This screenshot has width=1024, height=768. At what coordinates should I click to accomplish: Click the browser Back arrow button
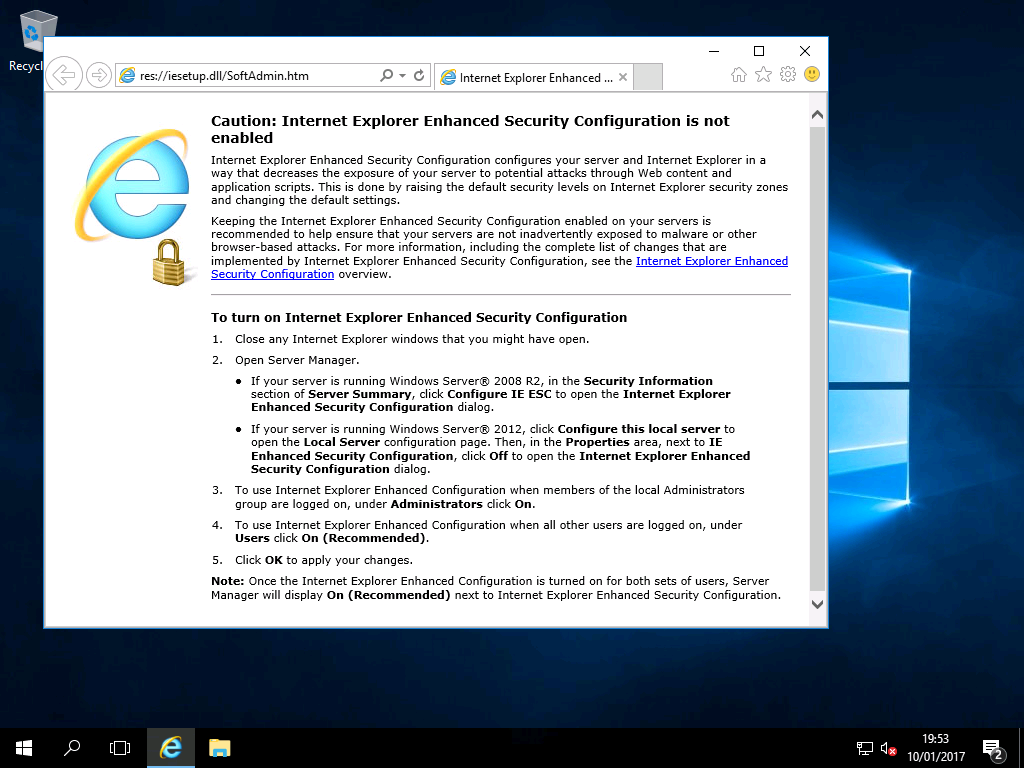[x=64, y=75]
